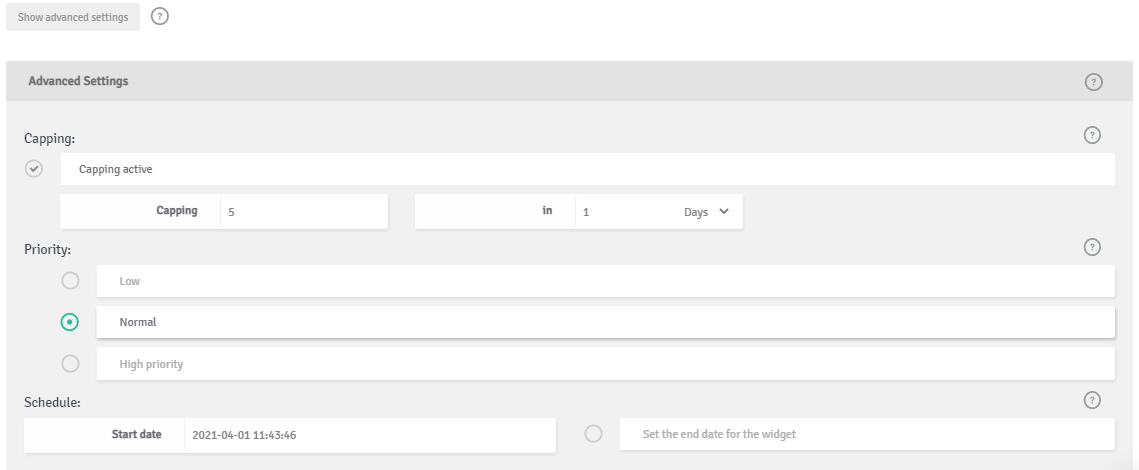The image size is (1139, 470).
Task: Open the Priority section help icon
Action: 1092,247
